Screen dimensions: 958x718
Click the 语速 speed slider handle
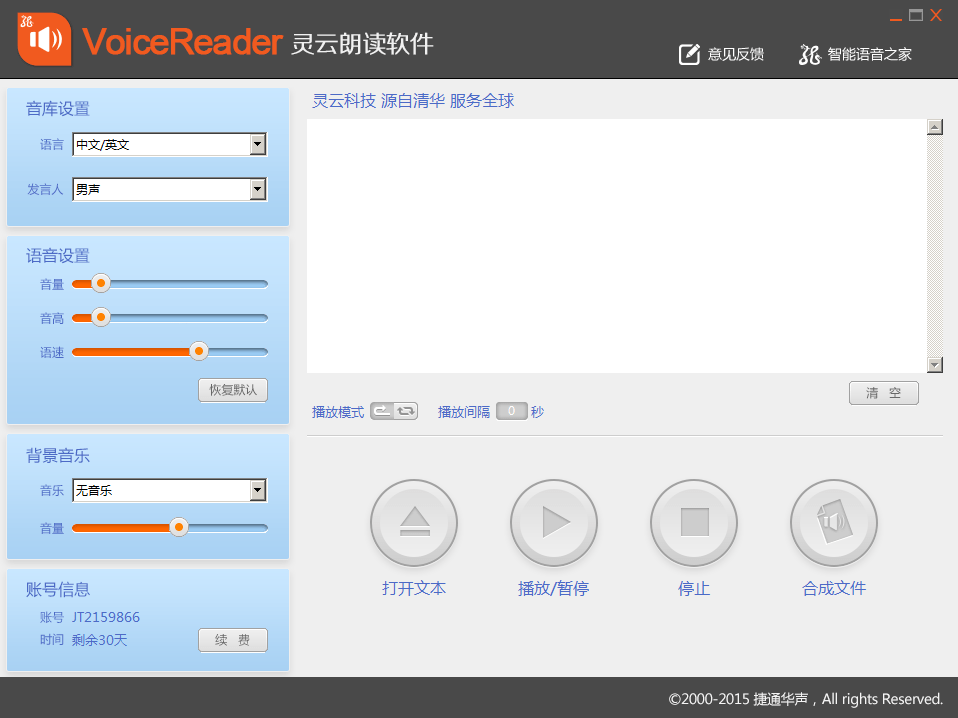click(x=199, y=351)
